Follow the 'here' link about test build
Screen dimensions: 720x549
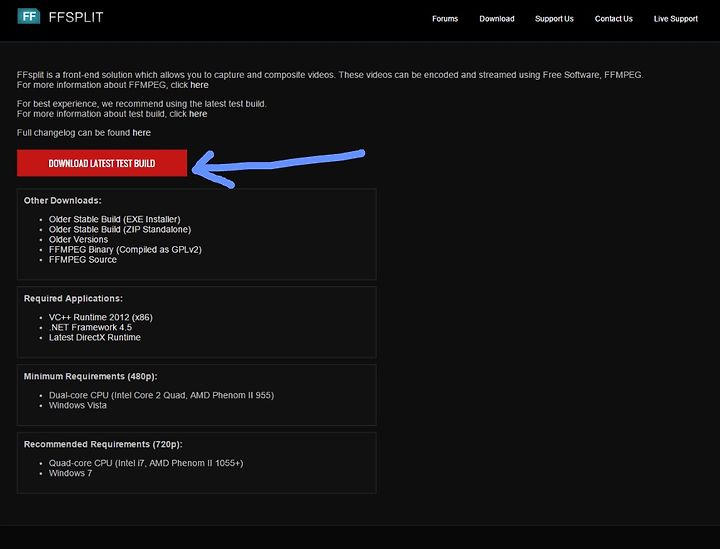pos(198,114)
